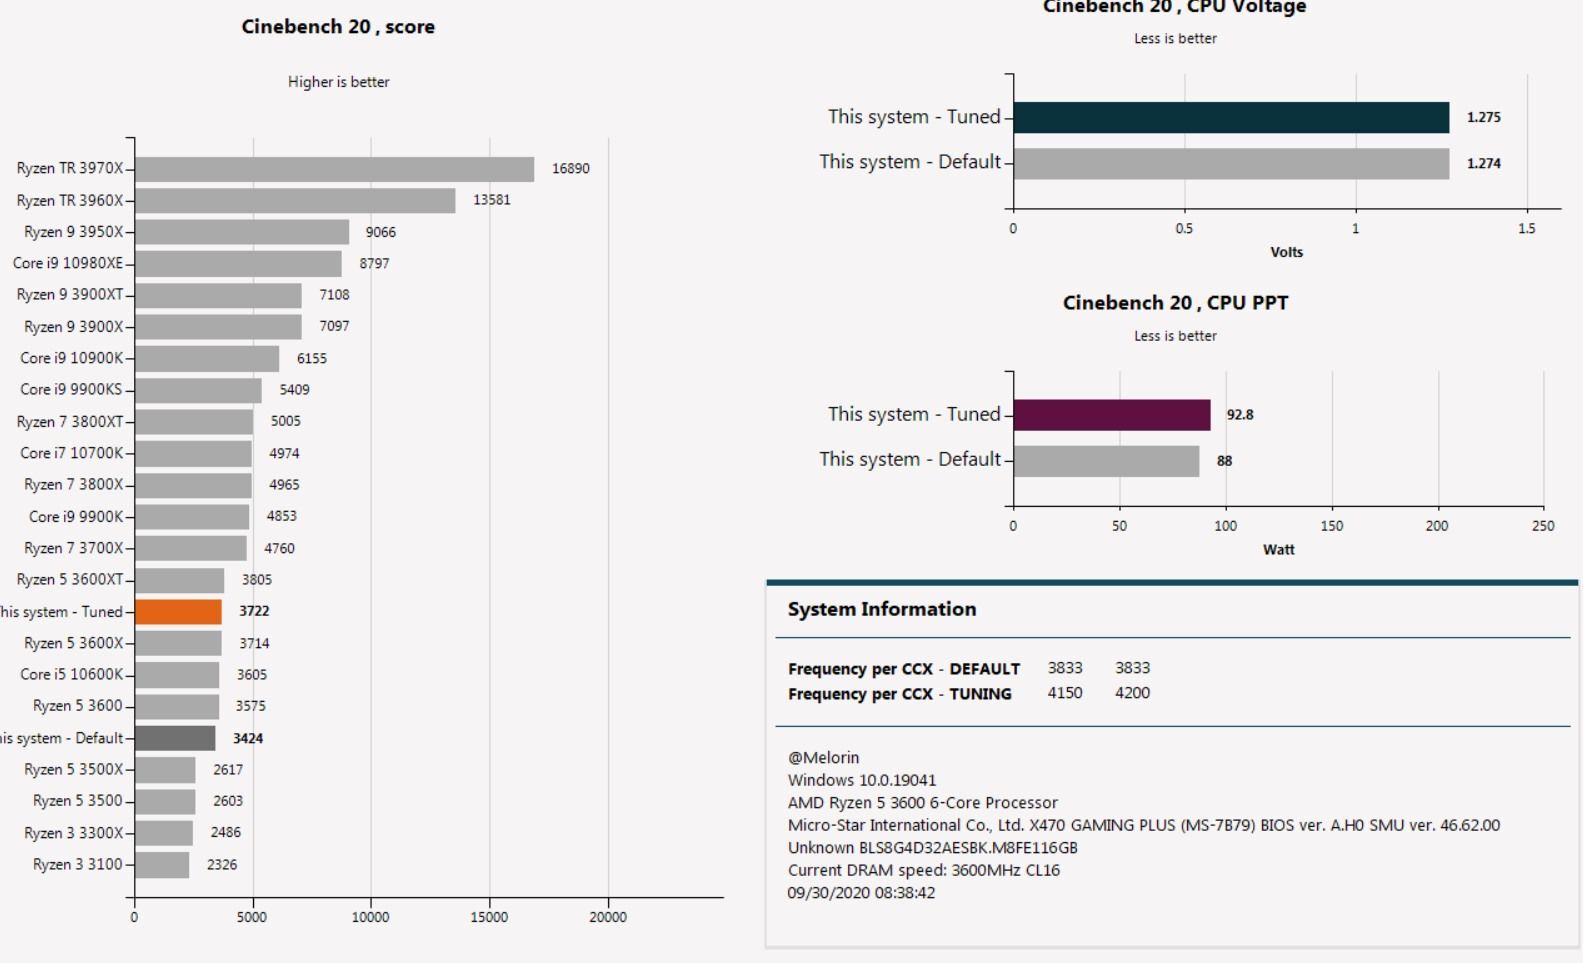Click the 09/30/2020 08:38:42 timestamp
This screenshot has width=1583, height=963.
coord(861,893)
